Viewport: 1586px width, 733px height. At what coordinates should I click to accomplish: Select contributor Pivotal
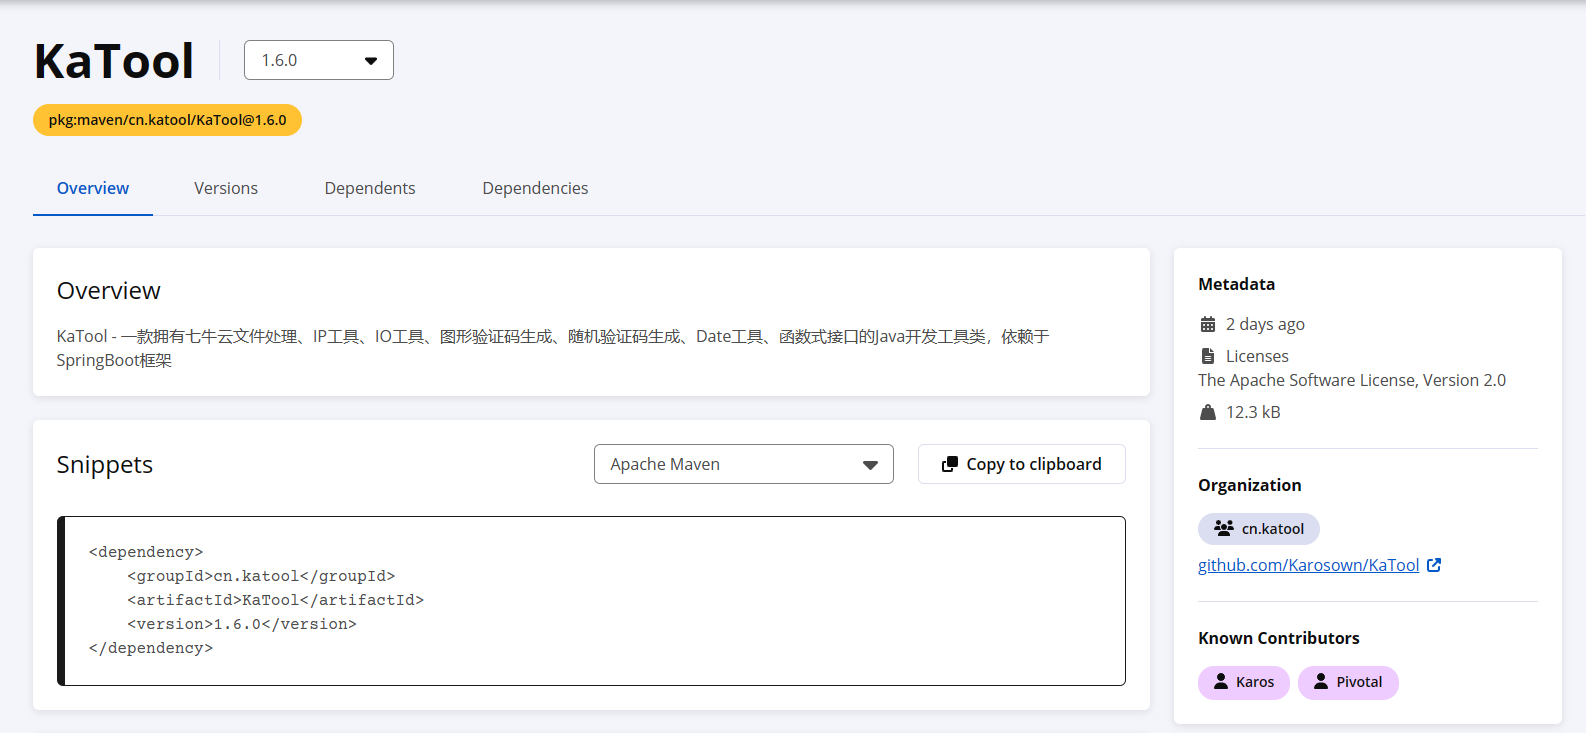coord(1348,683)
